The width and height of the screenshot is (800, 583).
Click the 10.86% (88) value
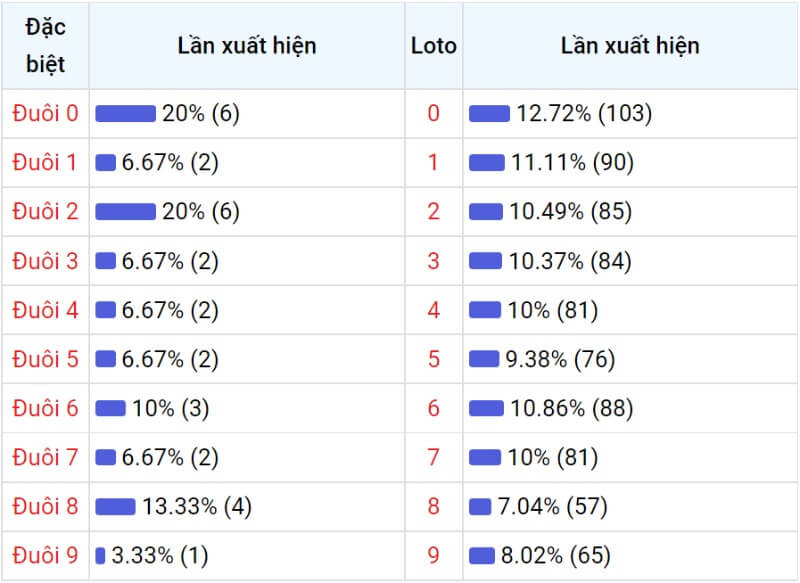[572, 408]
